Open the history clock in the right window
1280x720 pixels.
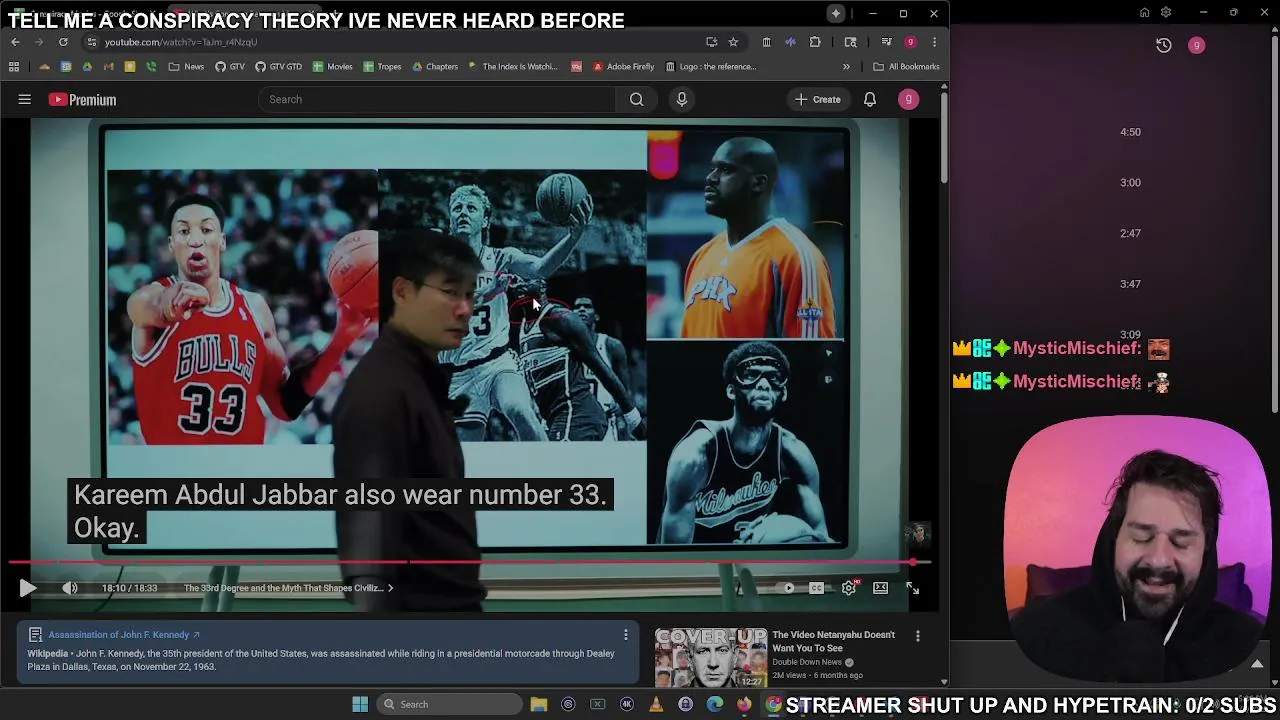click(x=1163, y=45)
